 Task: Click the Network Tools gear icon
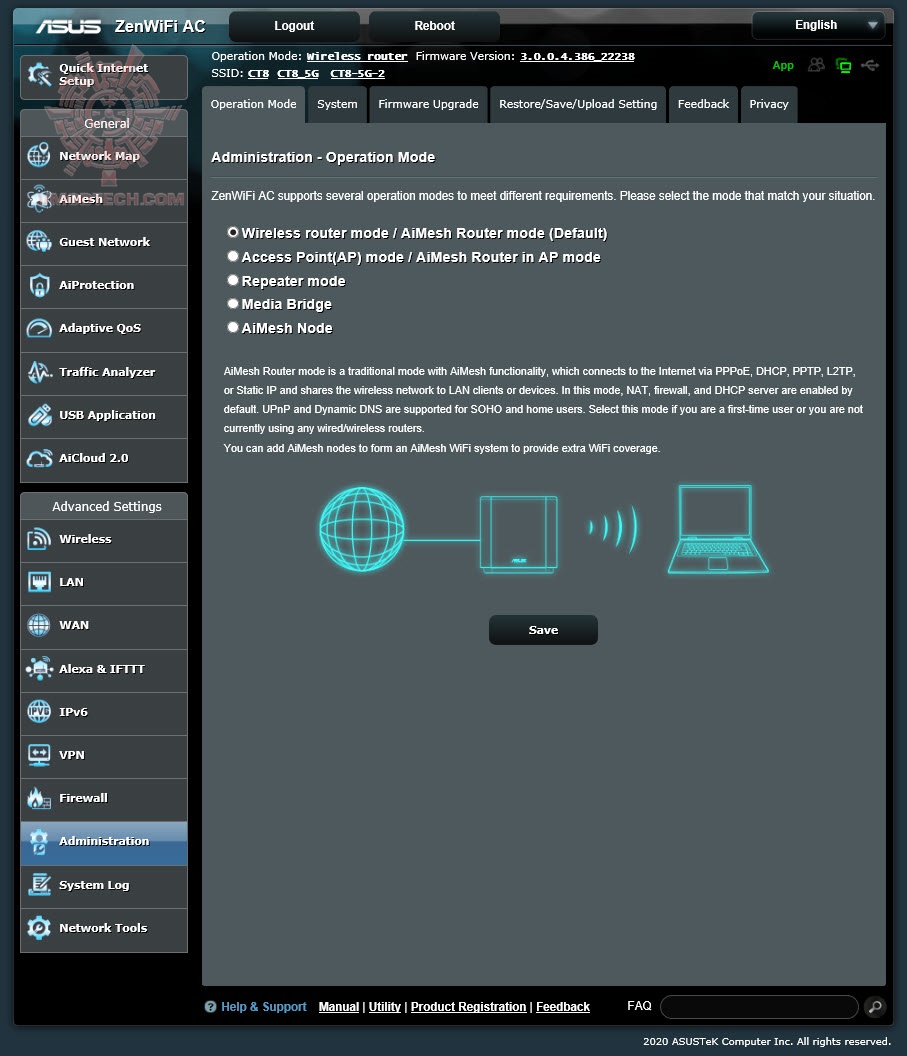[x=39, y=928]
